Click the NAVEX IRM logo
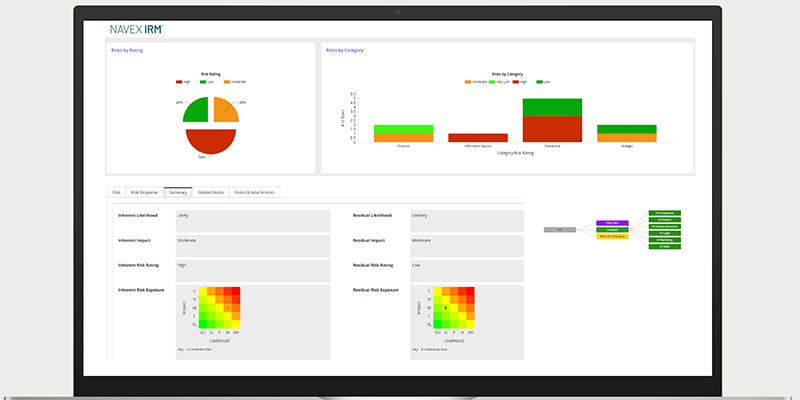This screenshot has height=400, width=800. point(137,31)
